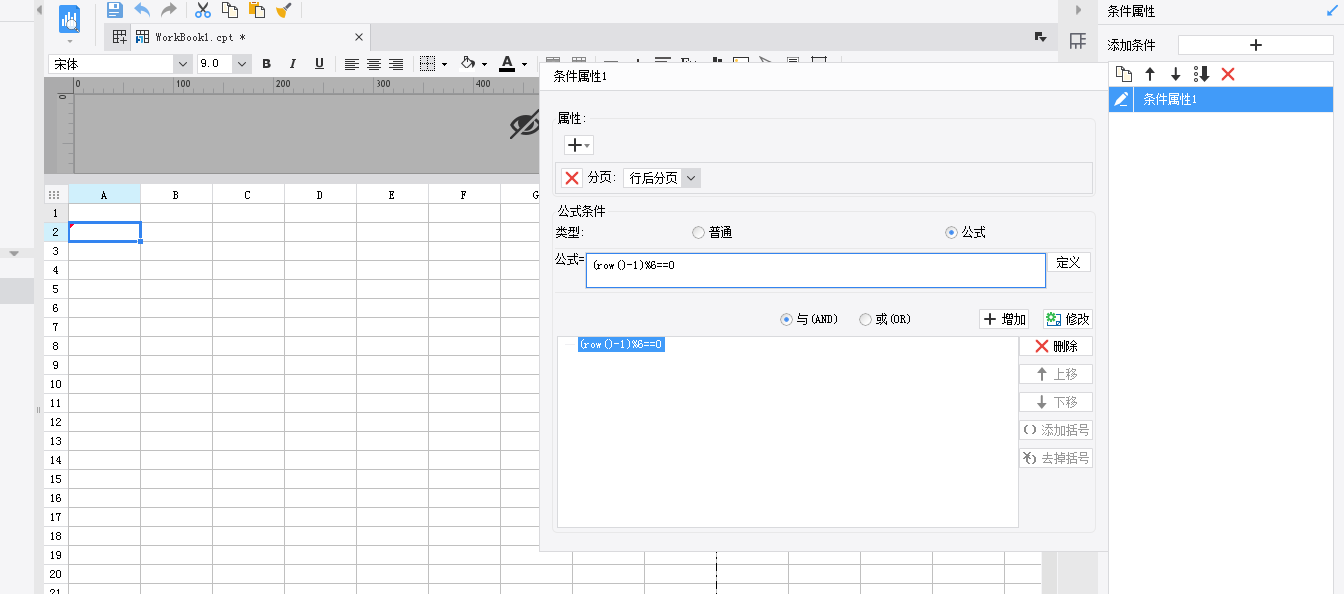Screen dimensions: 1344x594
Task: Click the new template grid icon beside the tab
Action: click(x=119, y=37)
